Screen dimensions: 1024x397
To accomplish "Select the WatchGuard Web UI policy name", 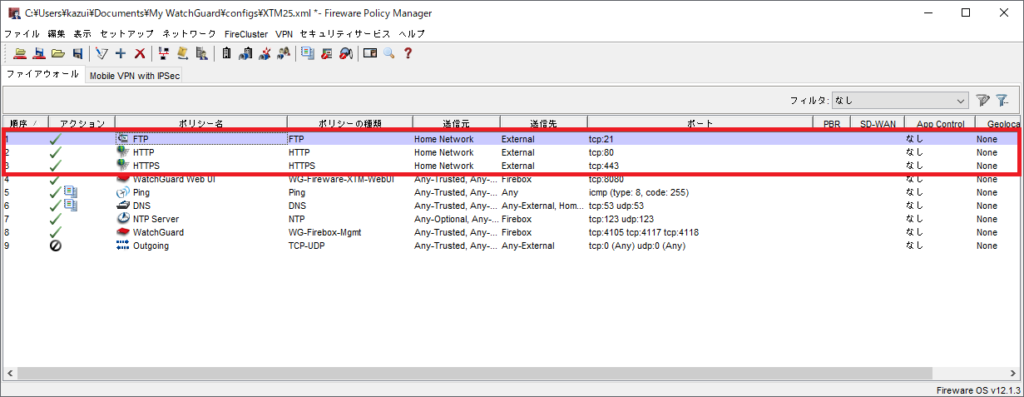I will (x=174, y=179).
